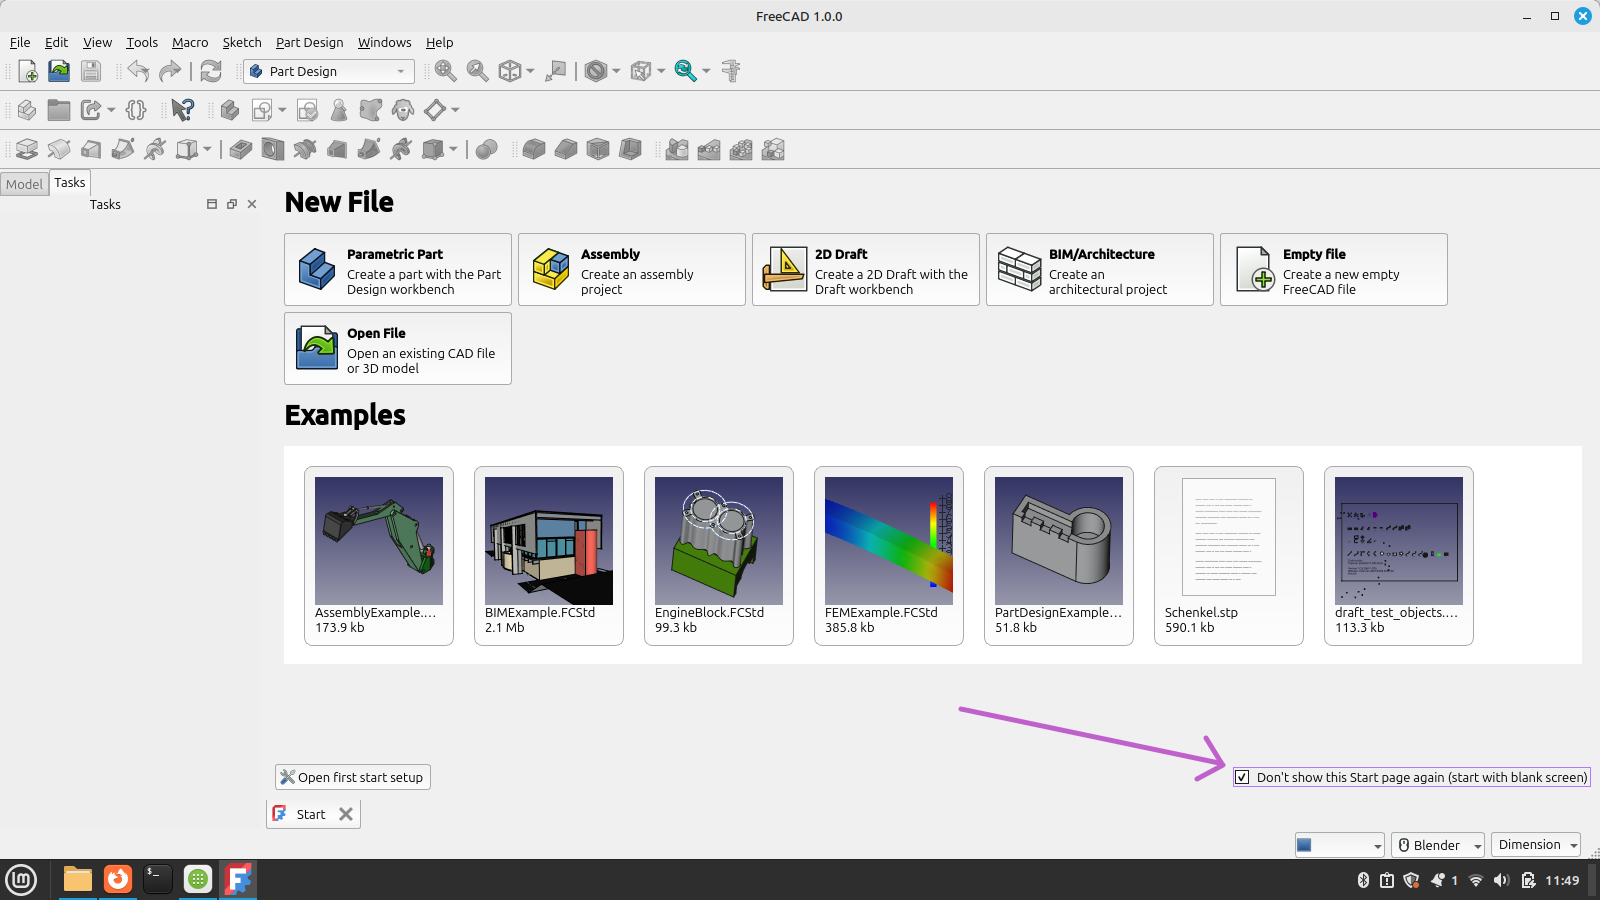Open the Macro menu

point(190,42)
